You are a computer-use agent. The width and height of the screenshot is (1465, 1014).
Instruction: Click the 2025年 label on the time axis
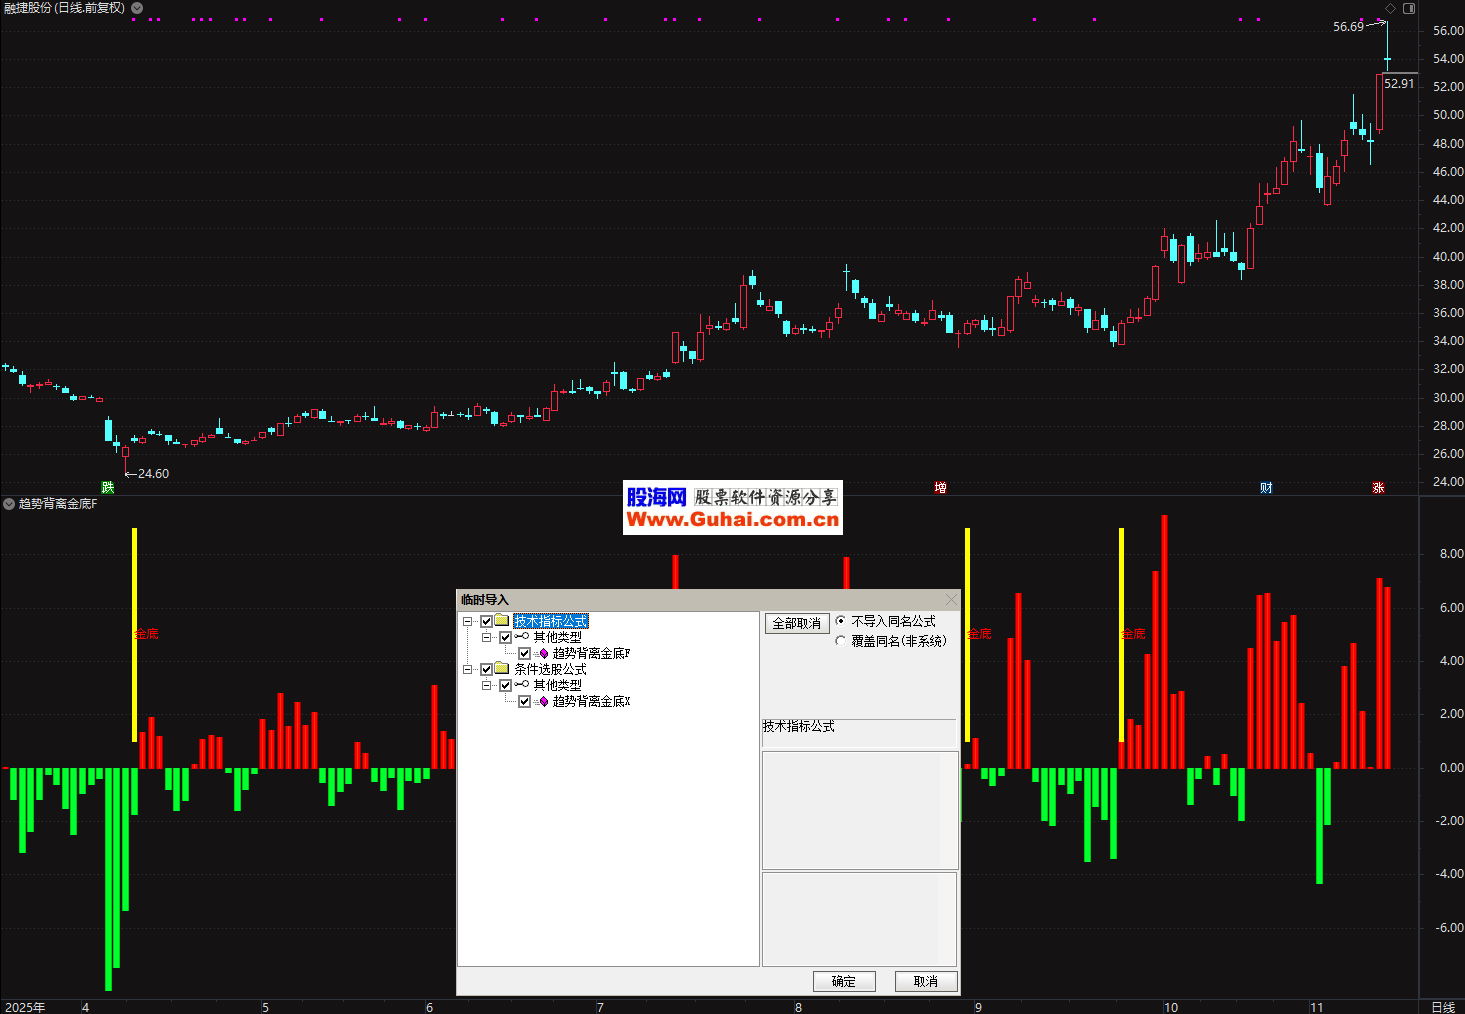[x=25, y=1007]
